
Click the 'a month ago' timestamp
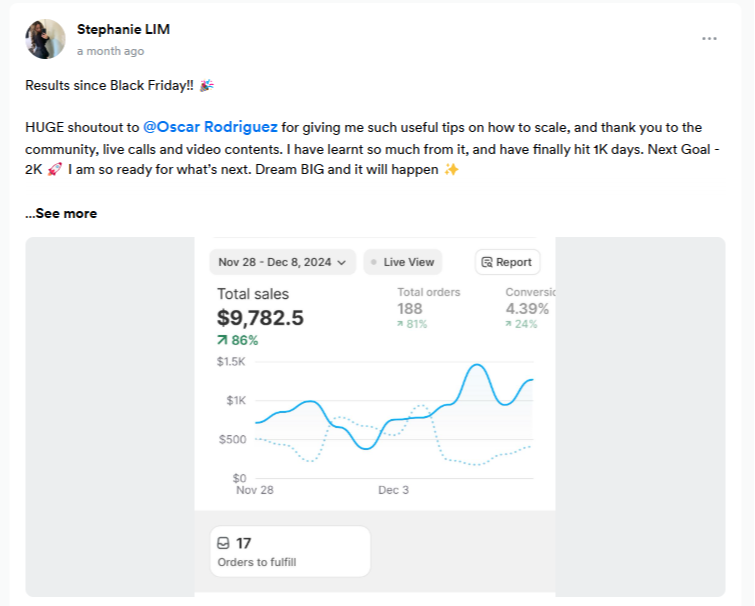tap(110, 50)
